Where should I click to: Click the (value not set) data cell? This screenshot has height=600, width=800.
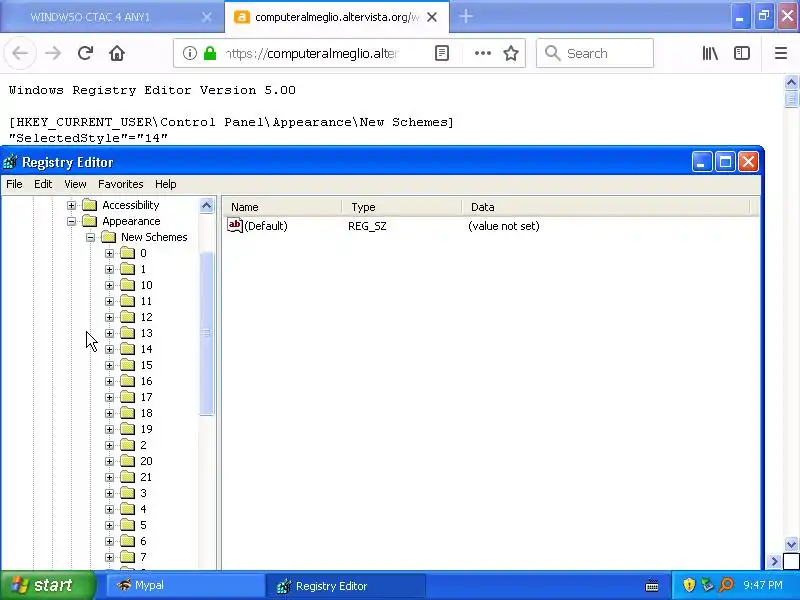[504, 226]
